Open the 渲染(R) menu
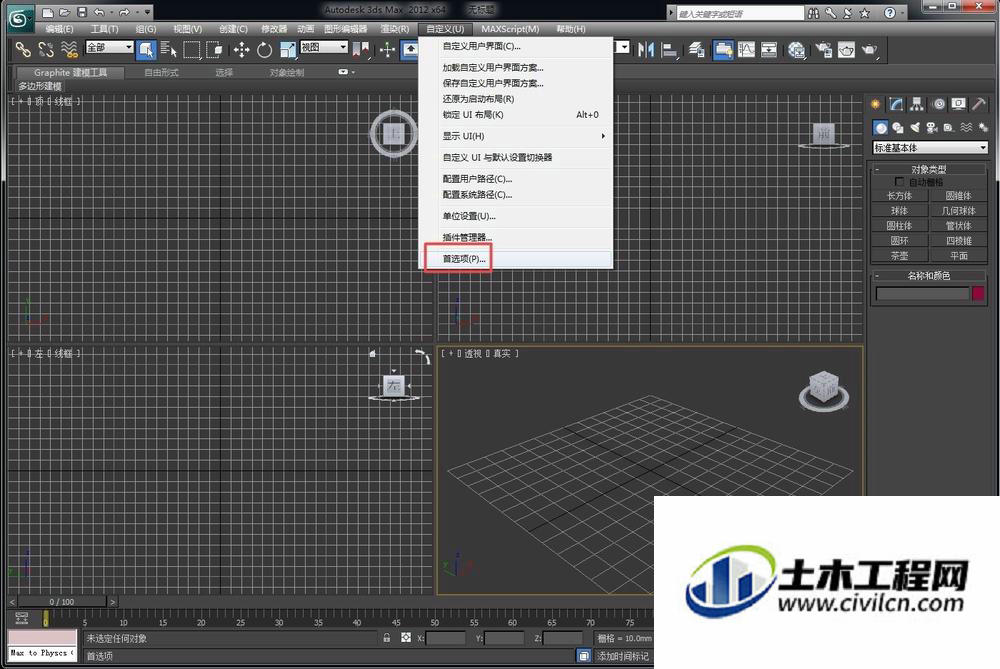Viewport: 1000px width, 669px height. pos(395,29)
